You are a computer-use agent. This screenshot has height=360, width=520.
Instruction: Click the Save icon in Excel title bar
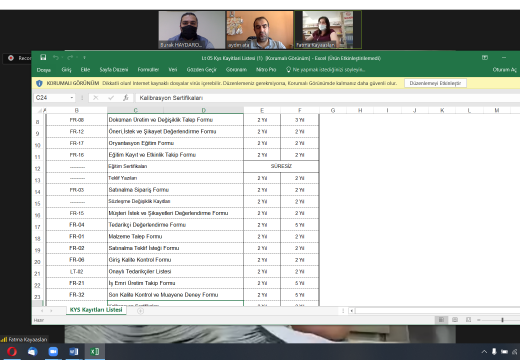pyautogui.click(x=43, y=58)
